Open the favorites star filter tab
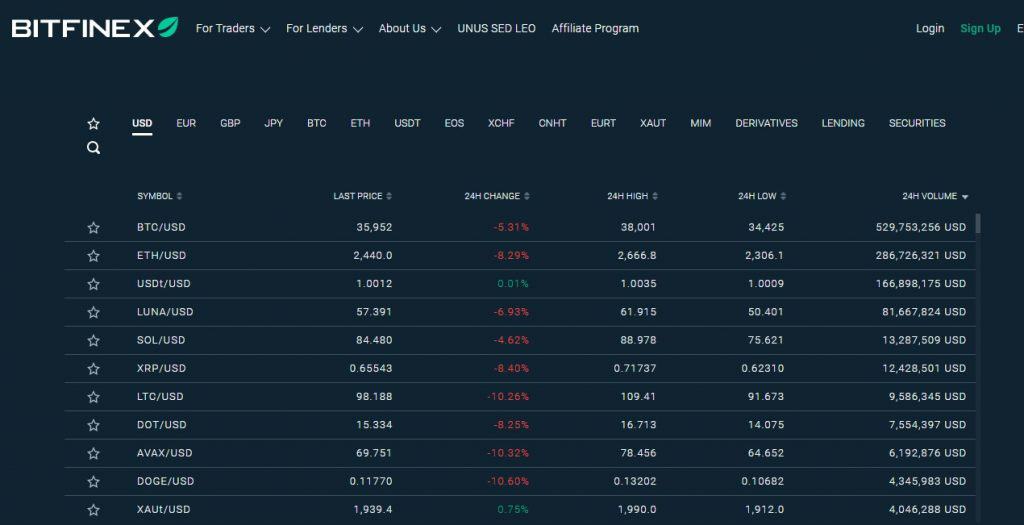This screenshot has height=525, width=1024. click(x=93, y=123)
